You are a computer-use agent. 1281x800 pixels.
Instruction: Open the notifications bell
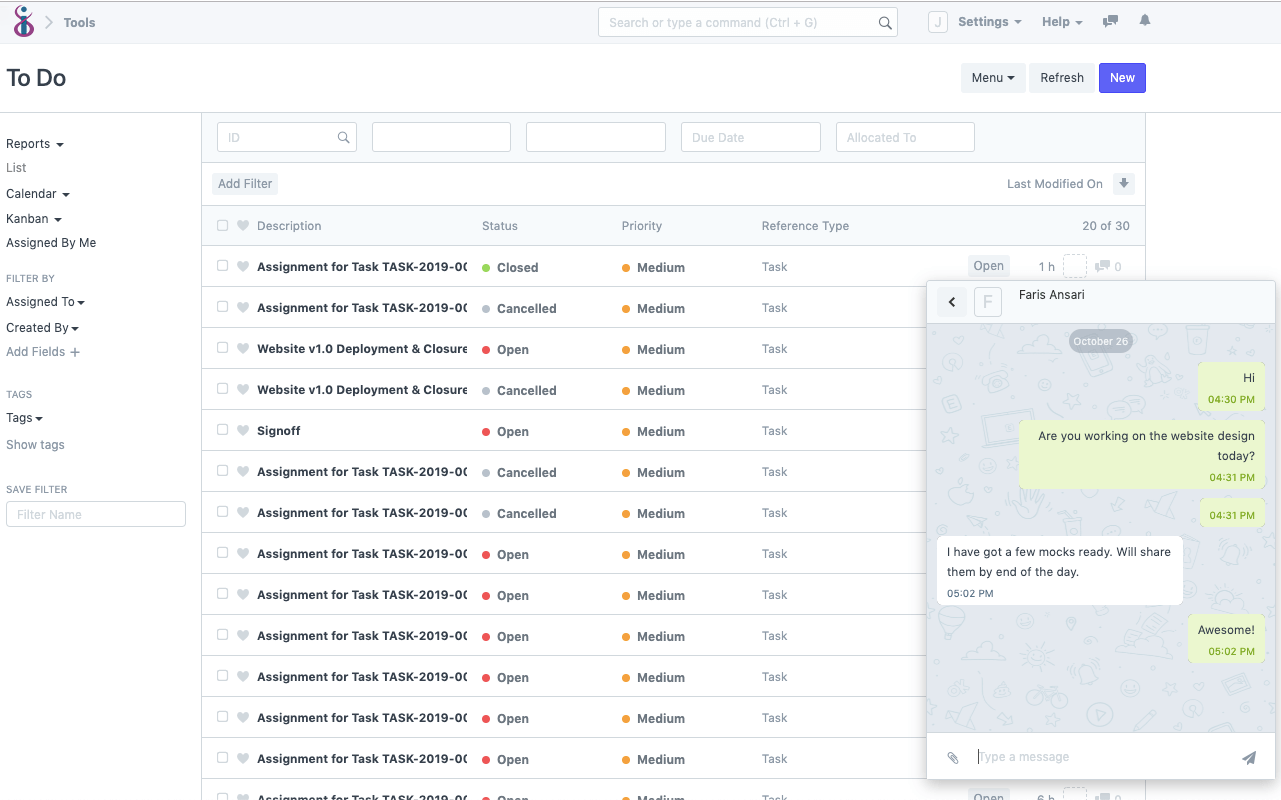pyautogui.click(x=1144, y=21)
